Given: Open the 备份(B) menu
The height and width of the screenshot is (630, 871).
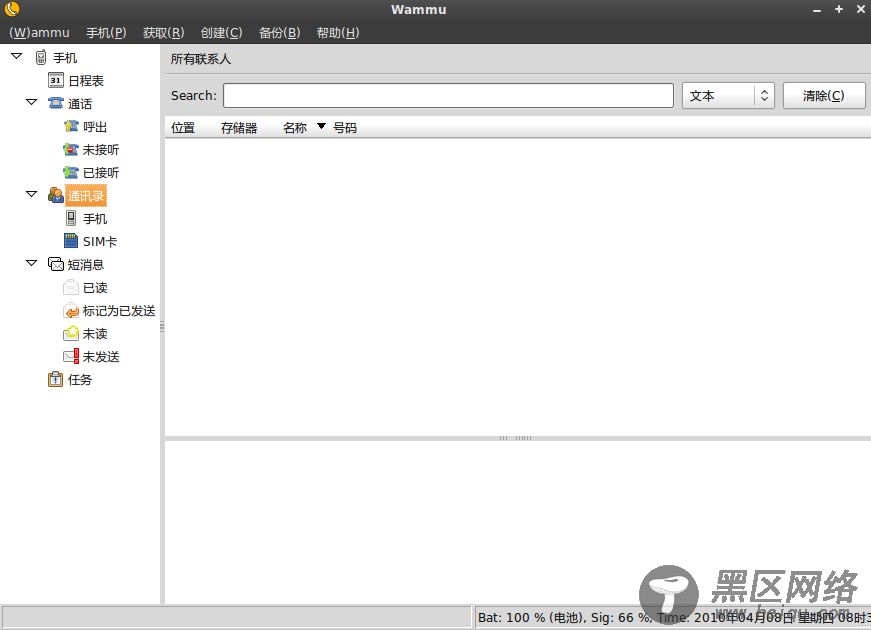Looking at the screenshot, I should [x=279, y=33].
